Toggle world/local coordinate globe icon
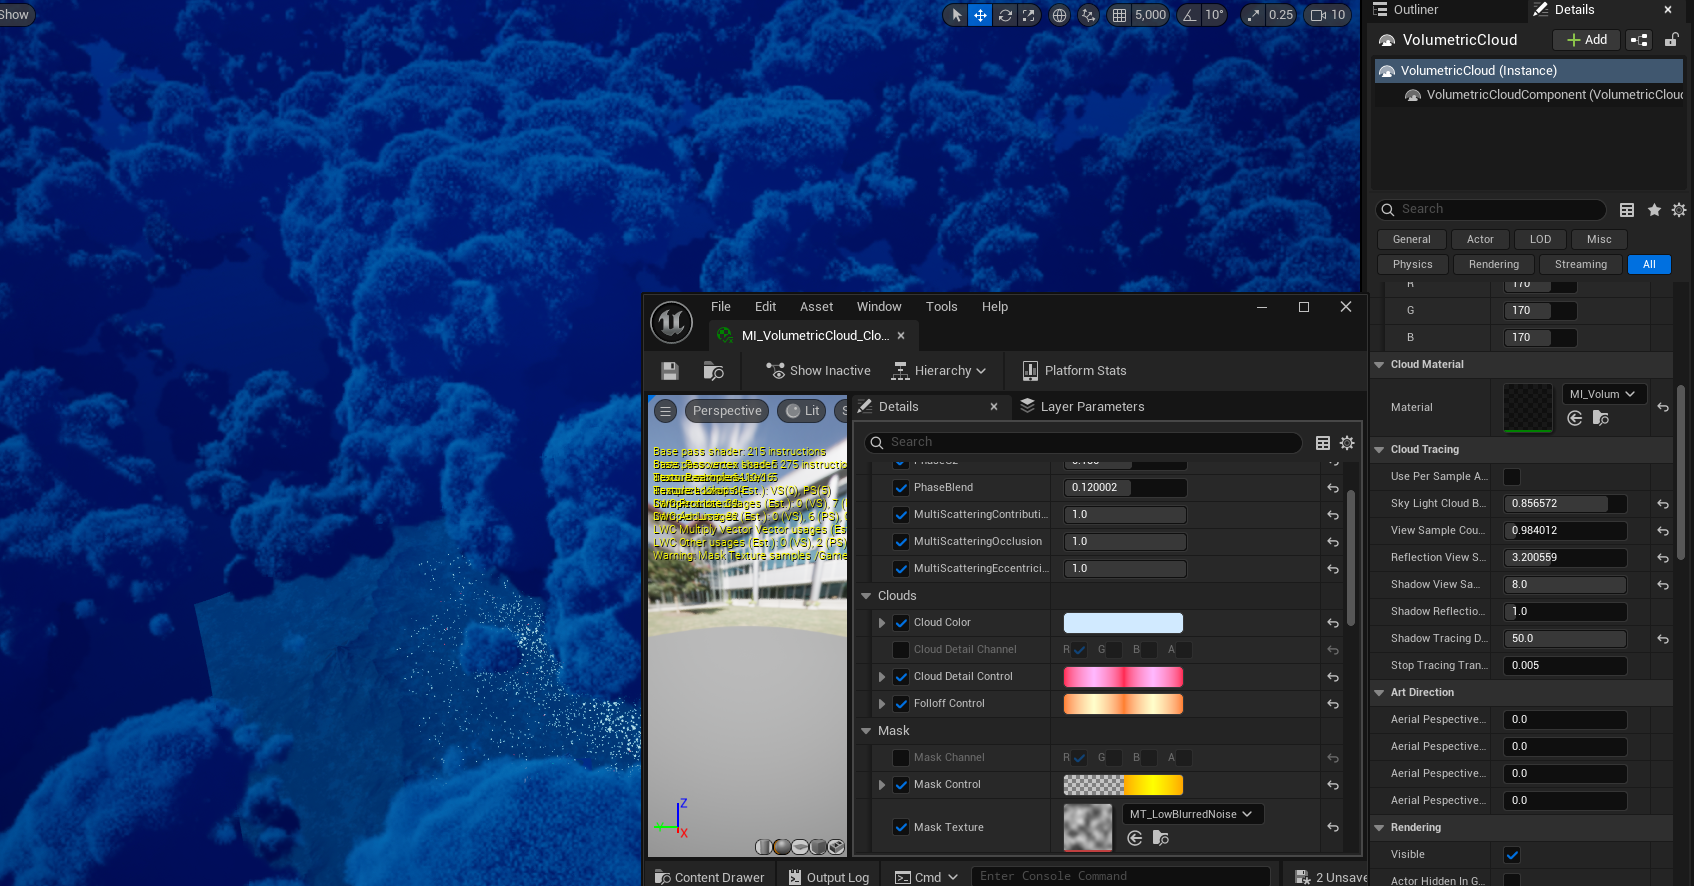 point(1059,15)
